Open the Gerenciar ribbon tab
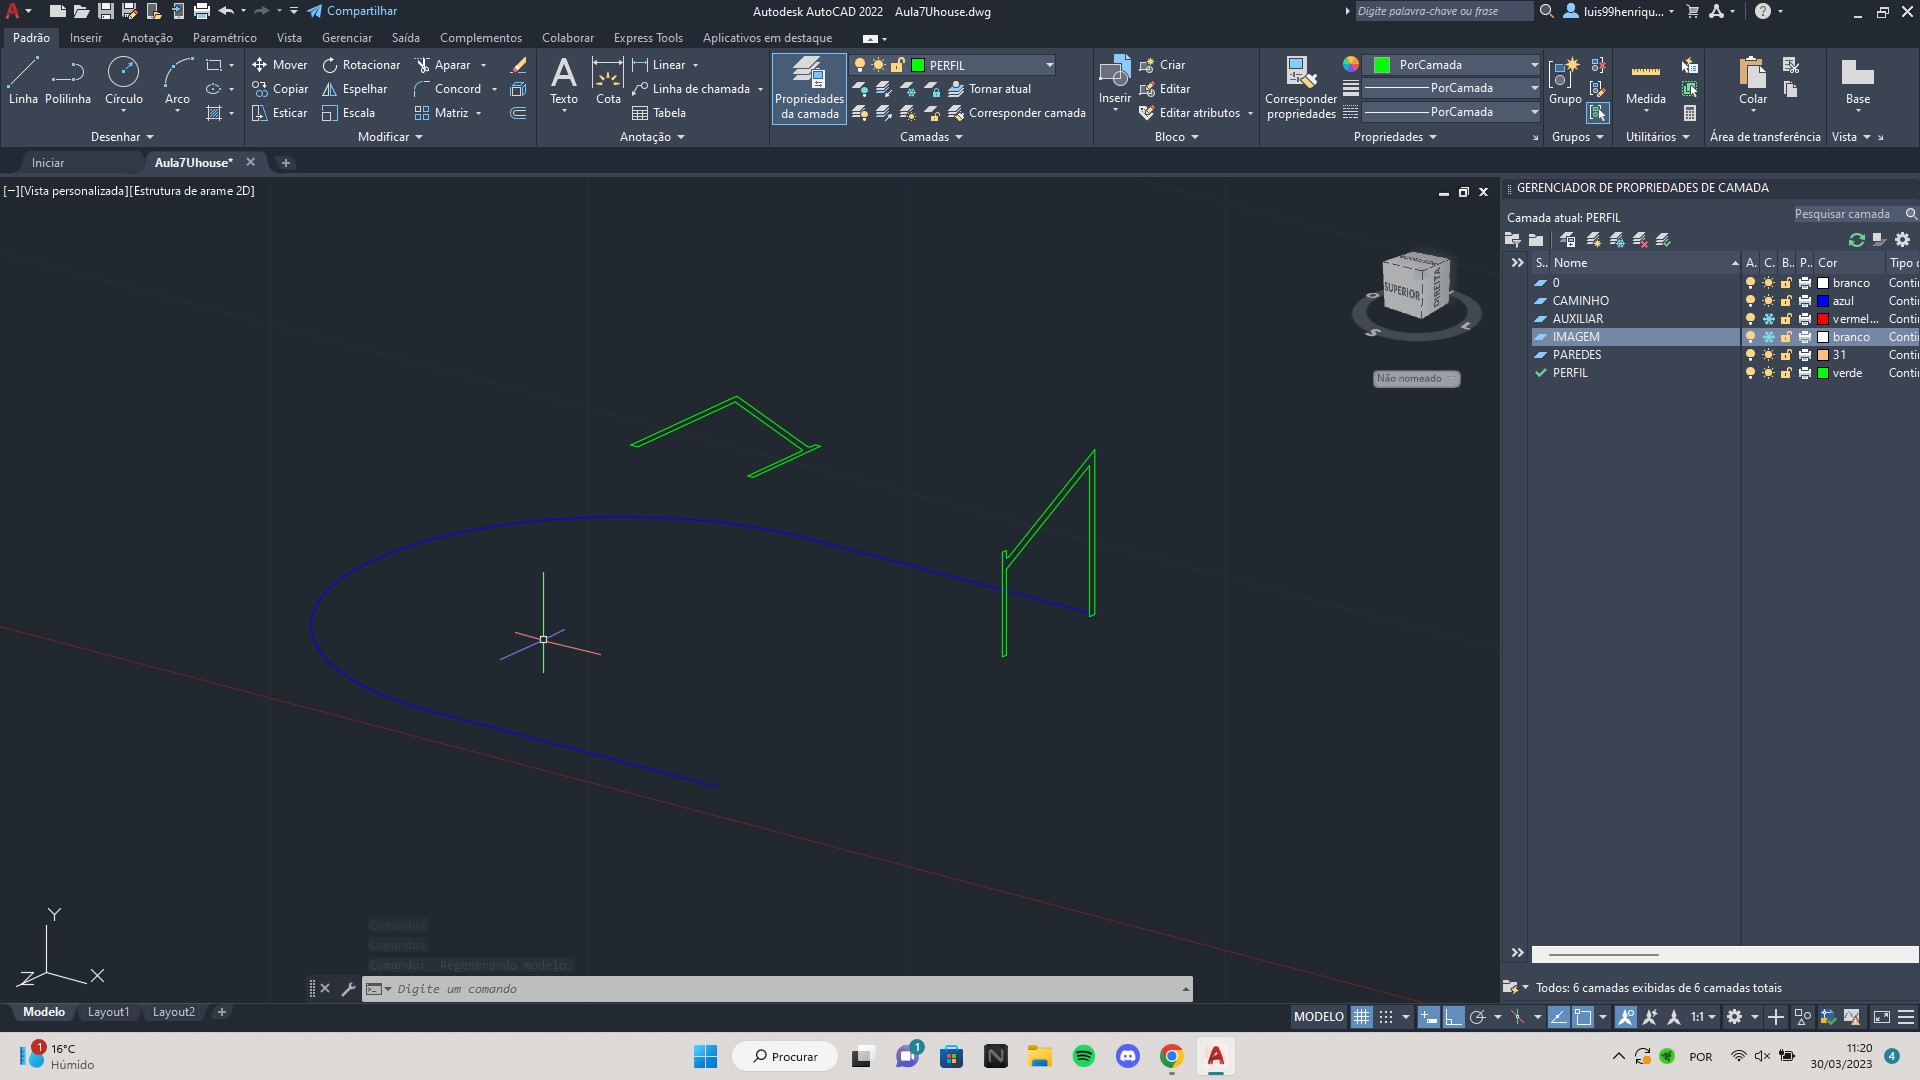This screenshot has width=1920, height=1080. tap(347, 38)
